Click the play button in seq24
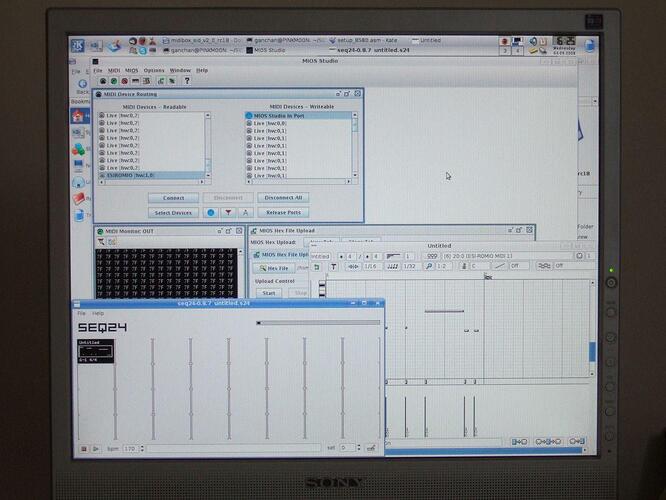This screenshot has height=500, width=666. [96, 448]
